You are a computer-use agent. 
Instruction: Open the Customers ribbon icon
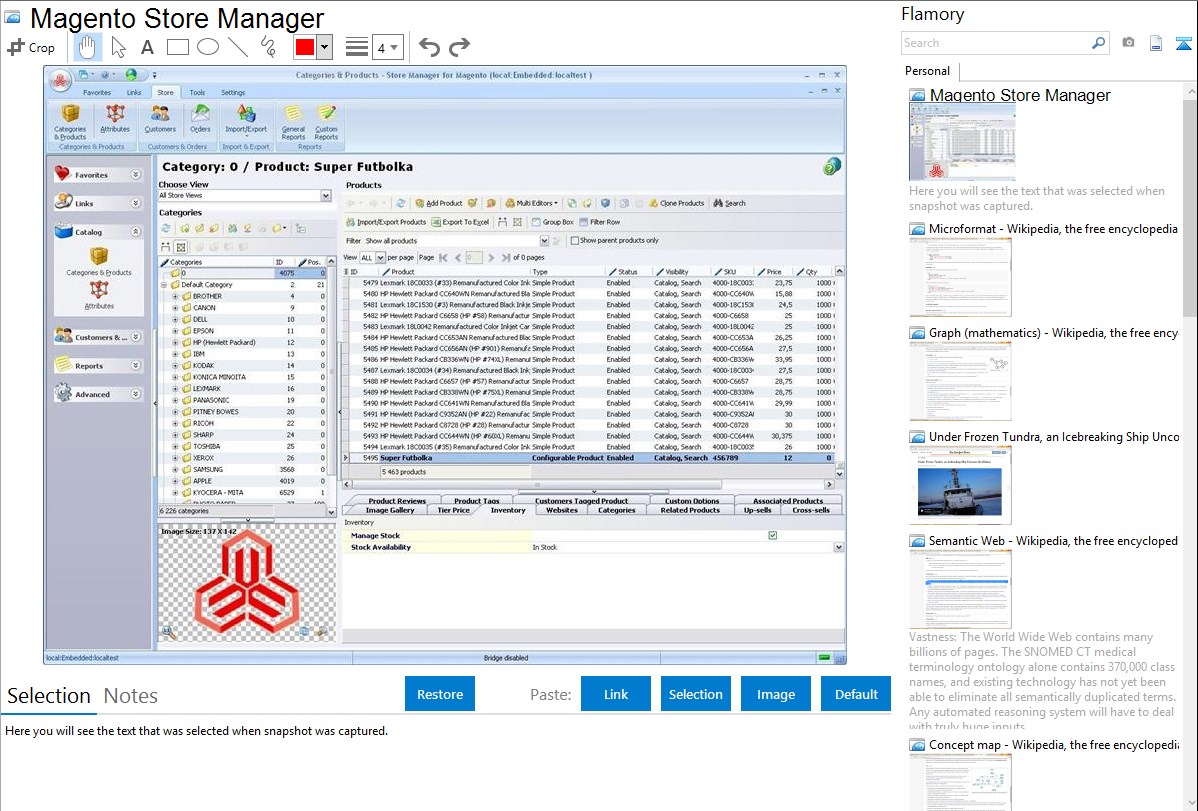click(x=160, y=119)
